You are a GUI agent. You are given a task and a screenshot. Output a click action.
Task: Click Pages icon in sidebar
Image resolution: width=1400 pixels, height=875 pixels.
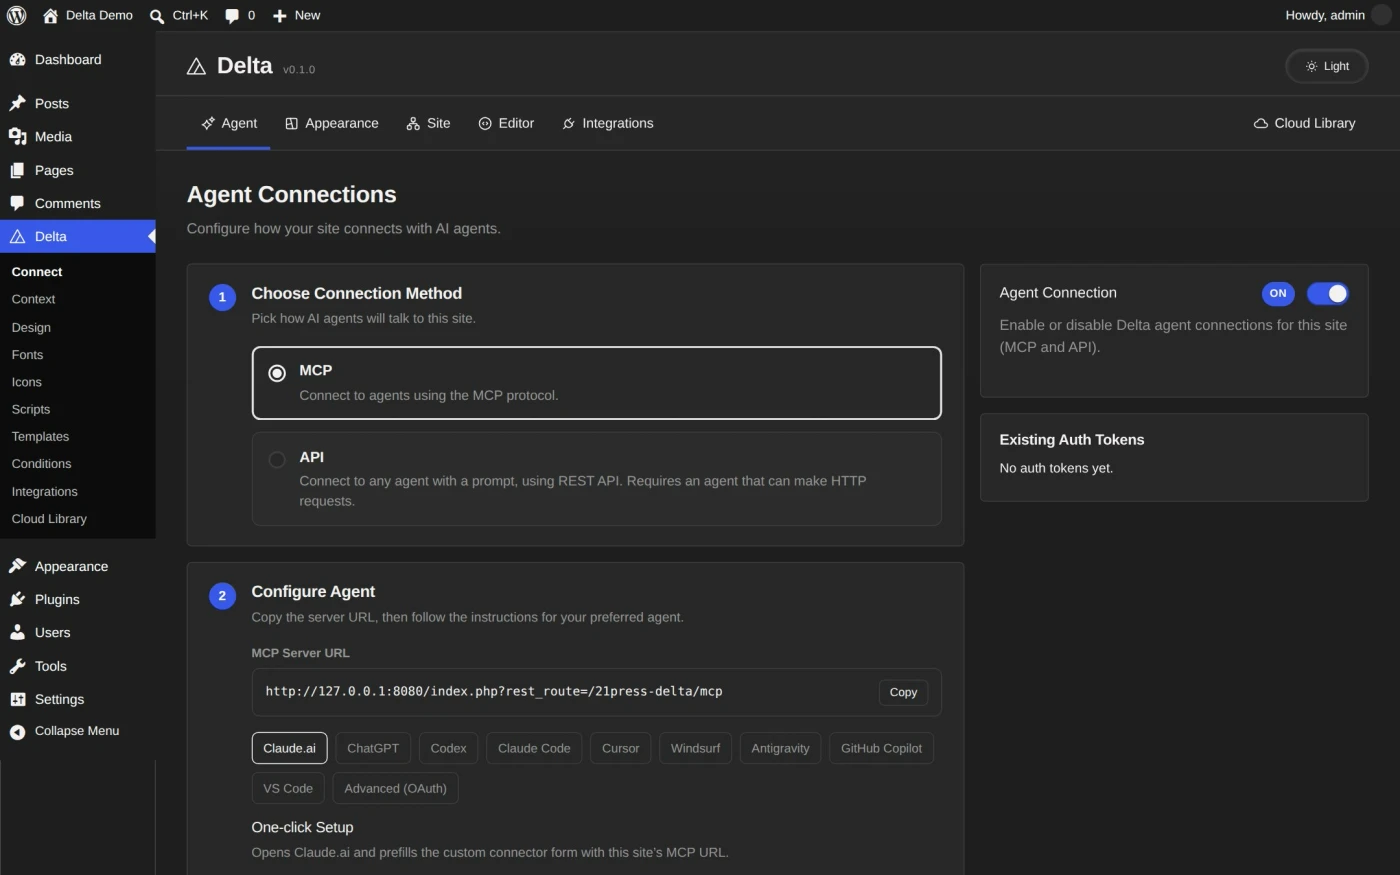click(x=17, y=170)
